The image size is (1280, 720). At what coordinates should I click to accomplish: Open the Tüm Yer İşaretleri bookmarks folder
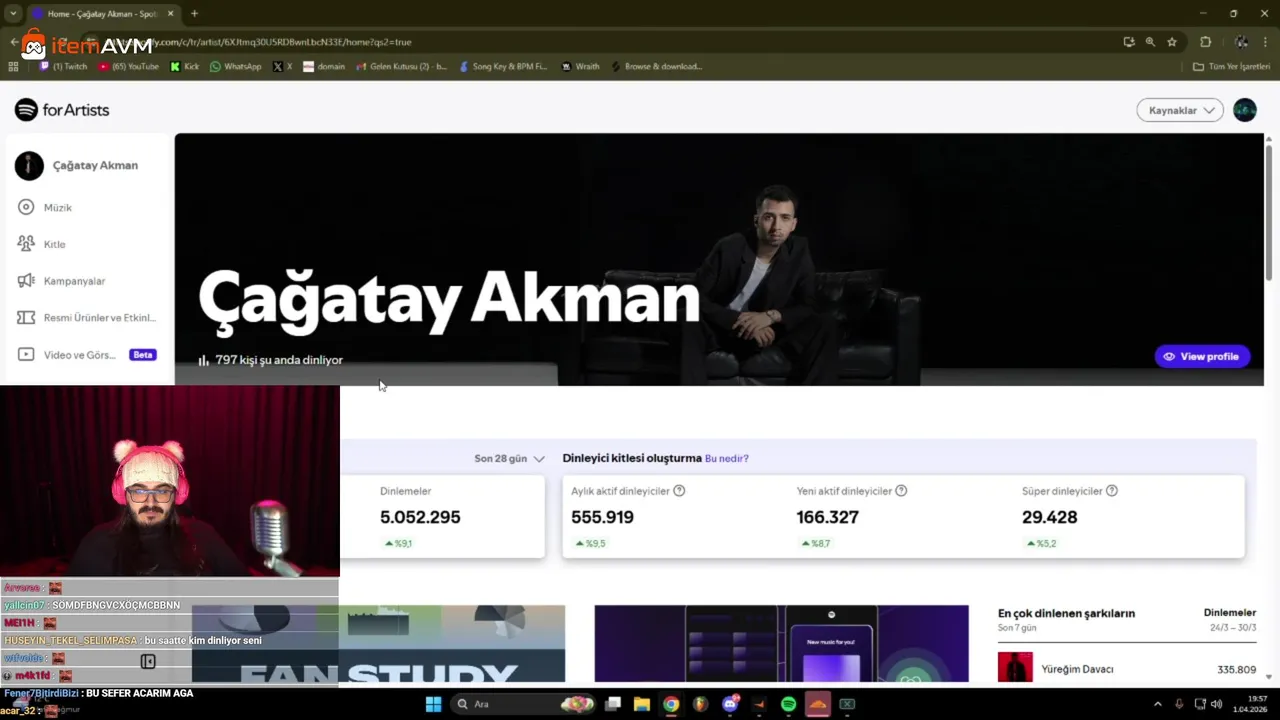(x=1231, y=67)
